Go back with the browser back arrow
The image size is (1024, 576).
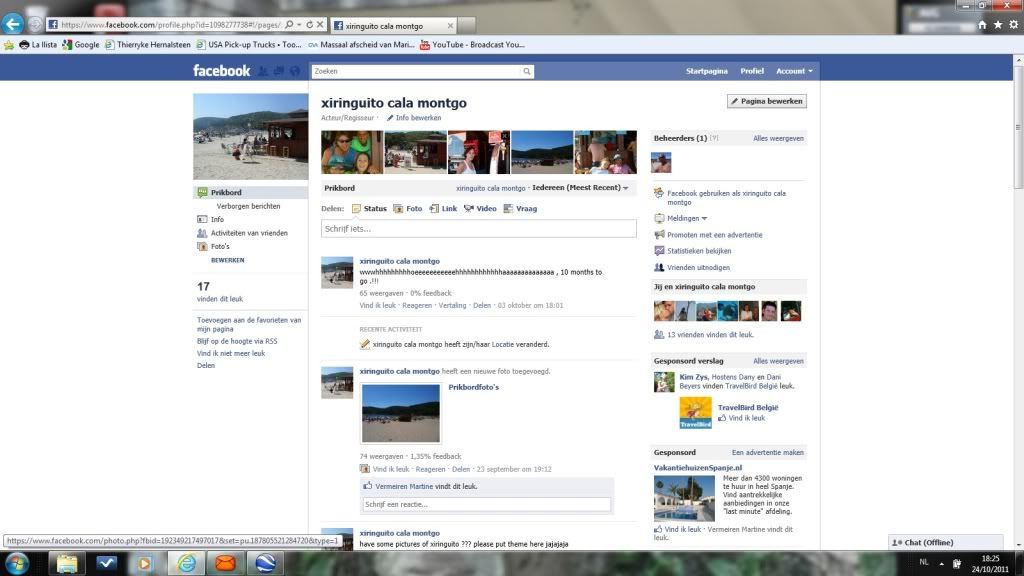pyautogui.click(x=12, y=24)
